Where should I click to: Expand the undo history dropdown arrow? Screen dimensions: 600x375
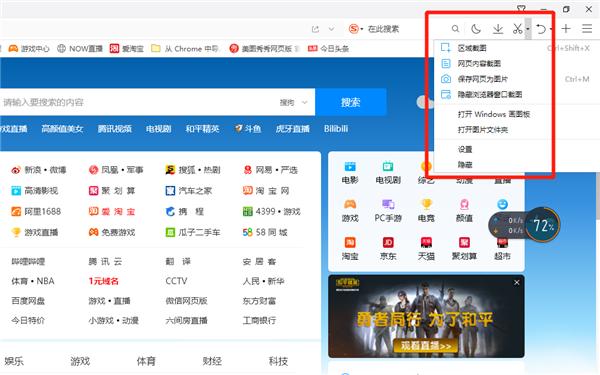(551, 29)
